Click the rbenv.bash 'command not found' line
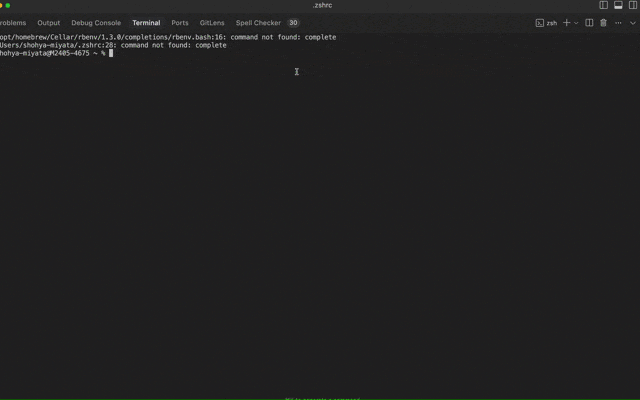 (168, 37)
